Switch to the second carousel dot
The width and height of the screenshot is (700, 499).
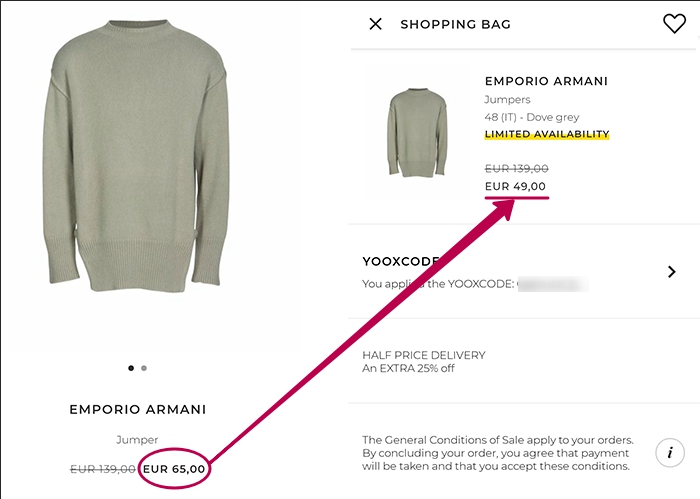point(144,368)
